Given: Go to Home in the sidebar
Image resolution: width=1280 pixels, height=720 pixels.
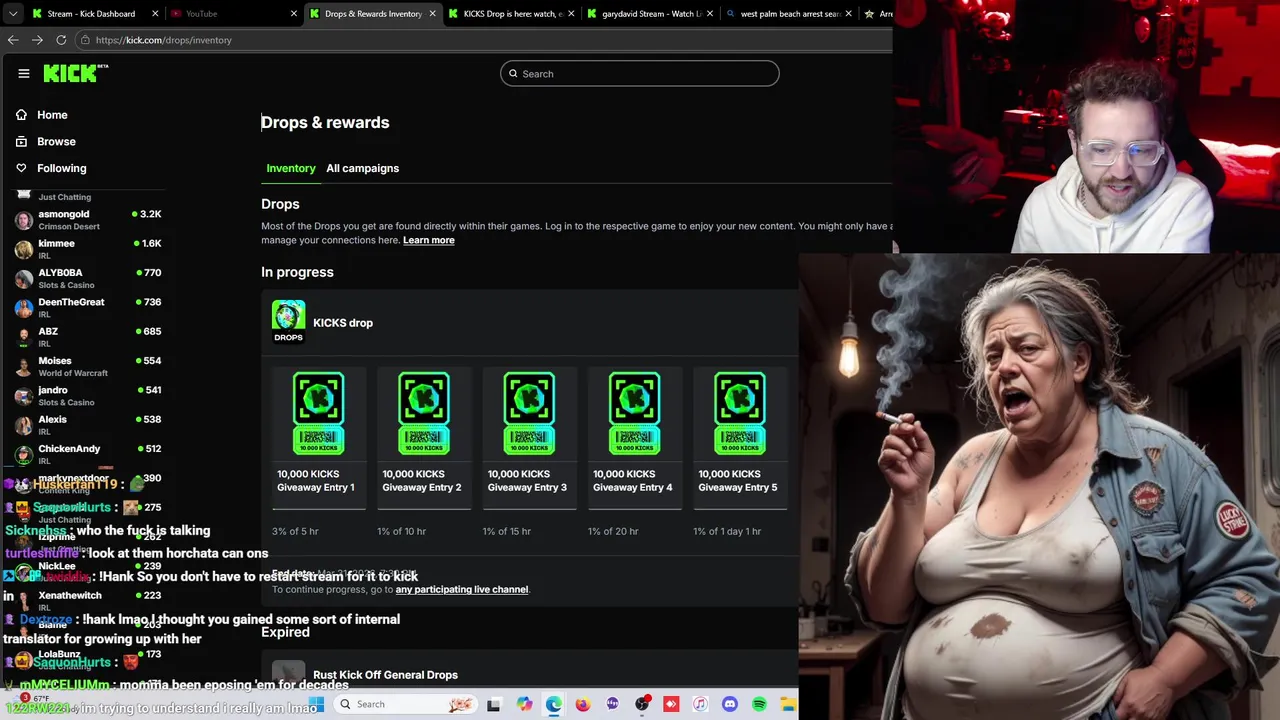Looking at the screenshot, I should (x=42, y=115).
